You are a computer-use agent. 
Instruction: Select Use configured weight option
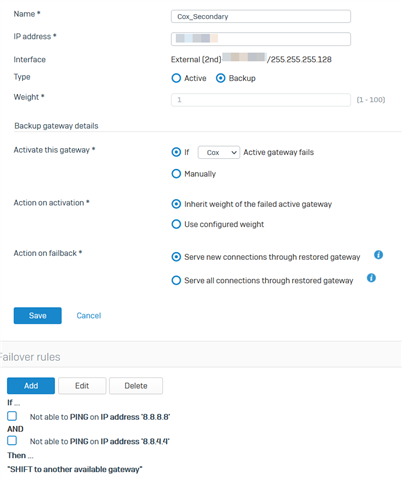pos(176,224)
